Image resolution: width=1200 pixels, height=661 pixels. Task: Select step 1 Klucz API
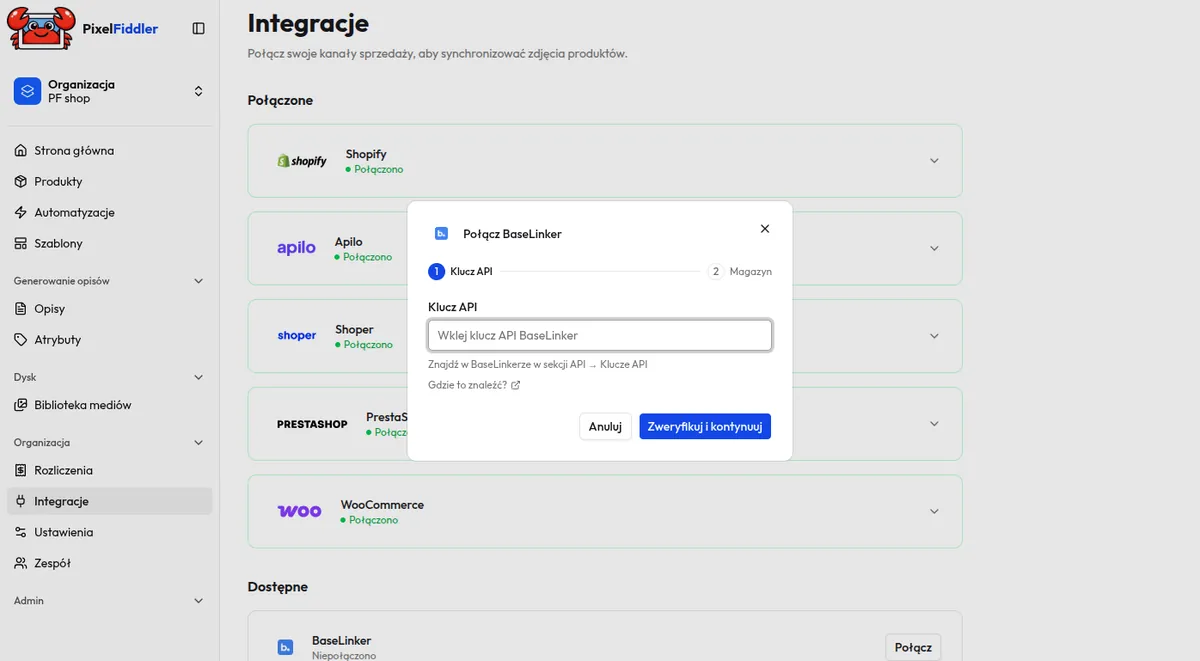[460, 271]
